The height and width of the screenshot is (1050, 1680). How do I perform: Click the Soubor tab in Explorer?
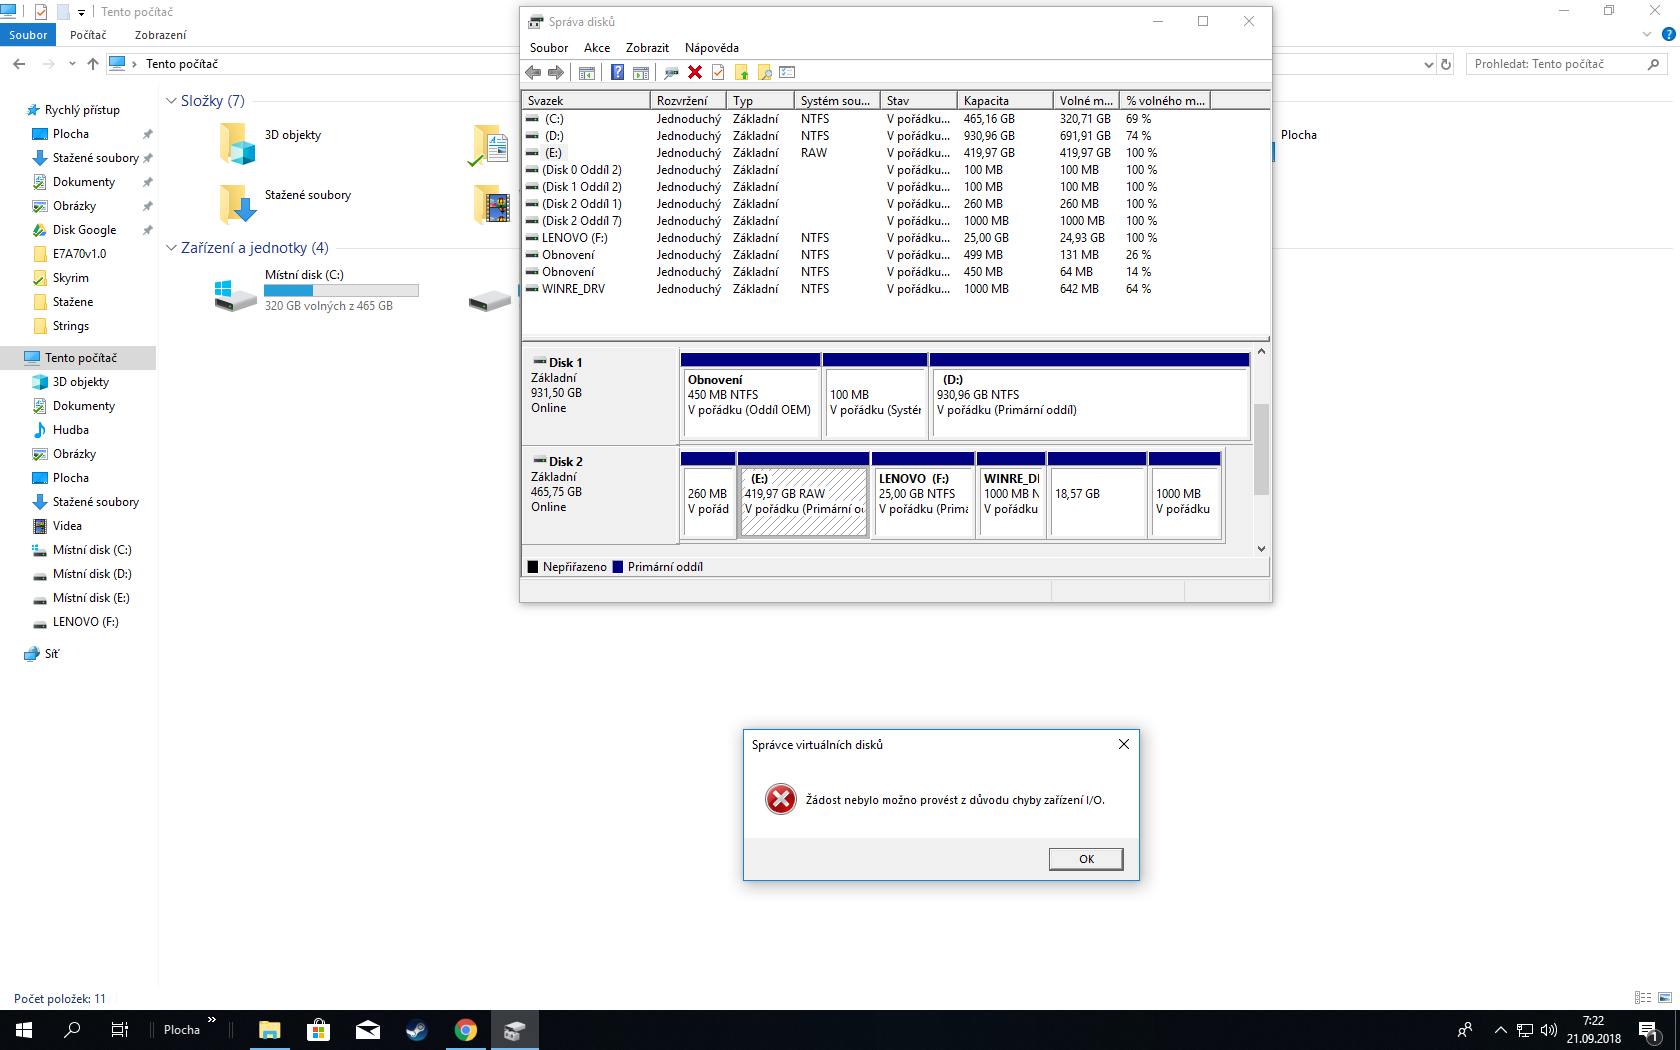coord(28,35)
